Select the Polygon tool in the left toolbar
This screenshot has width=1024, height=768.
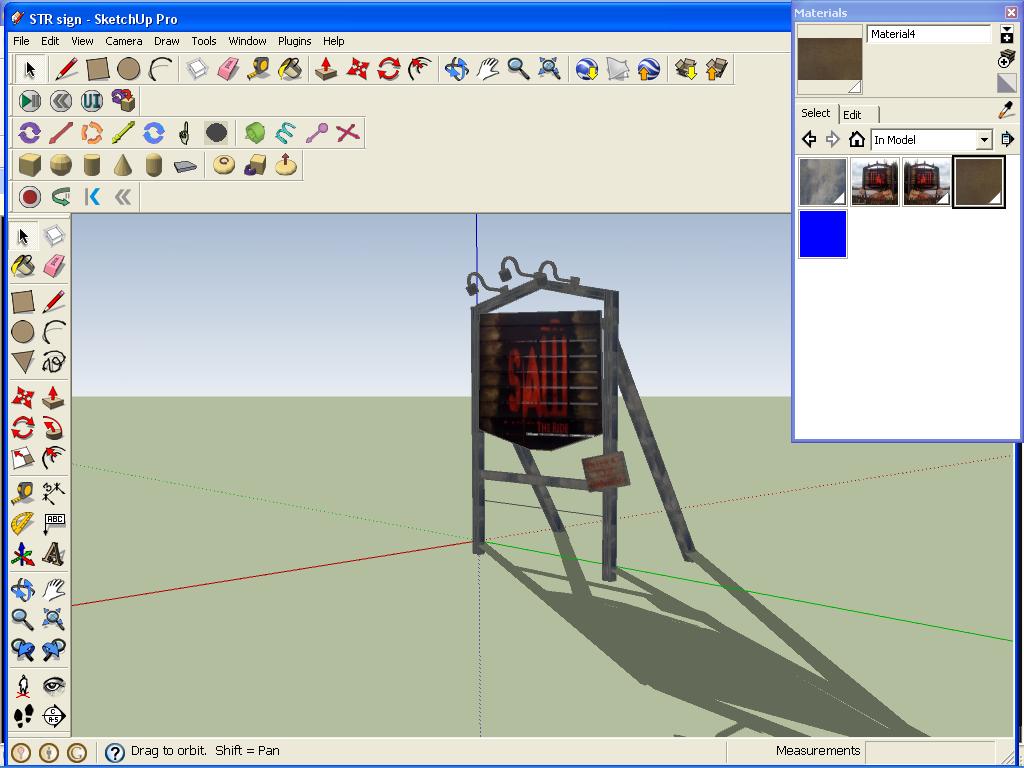pos(23,362)
